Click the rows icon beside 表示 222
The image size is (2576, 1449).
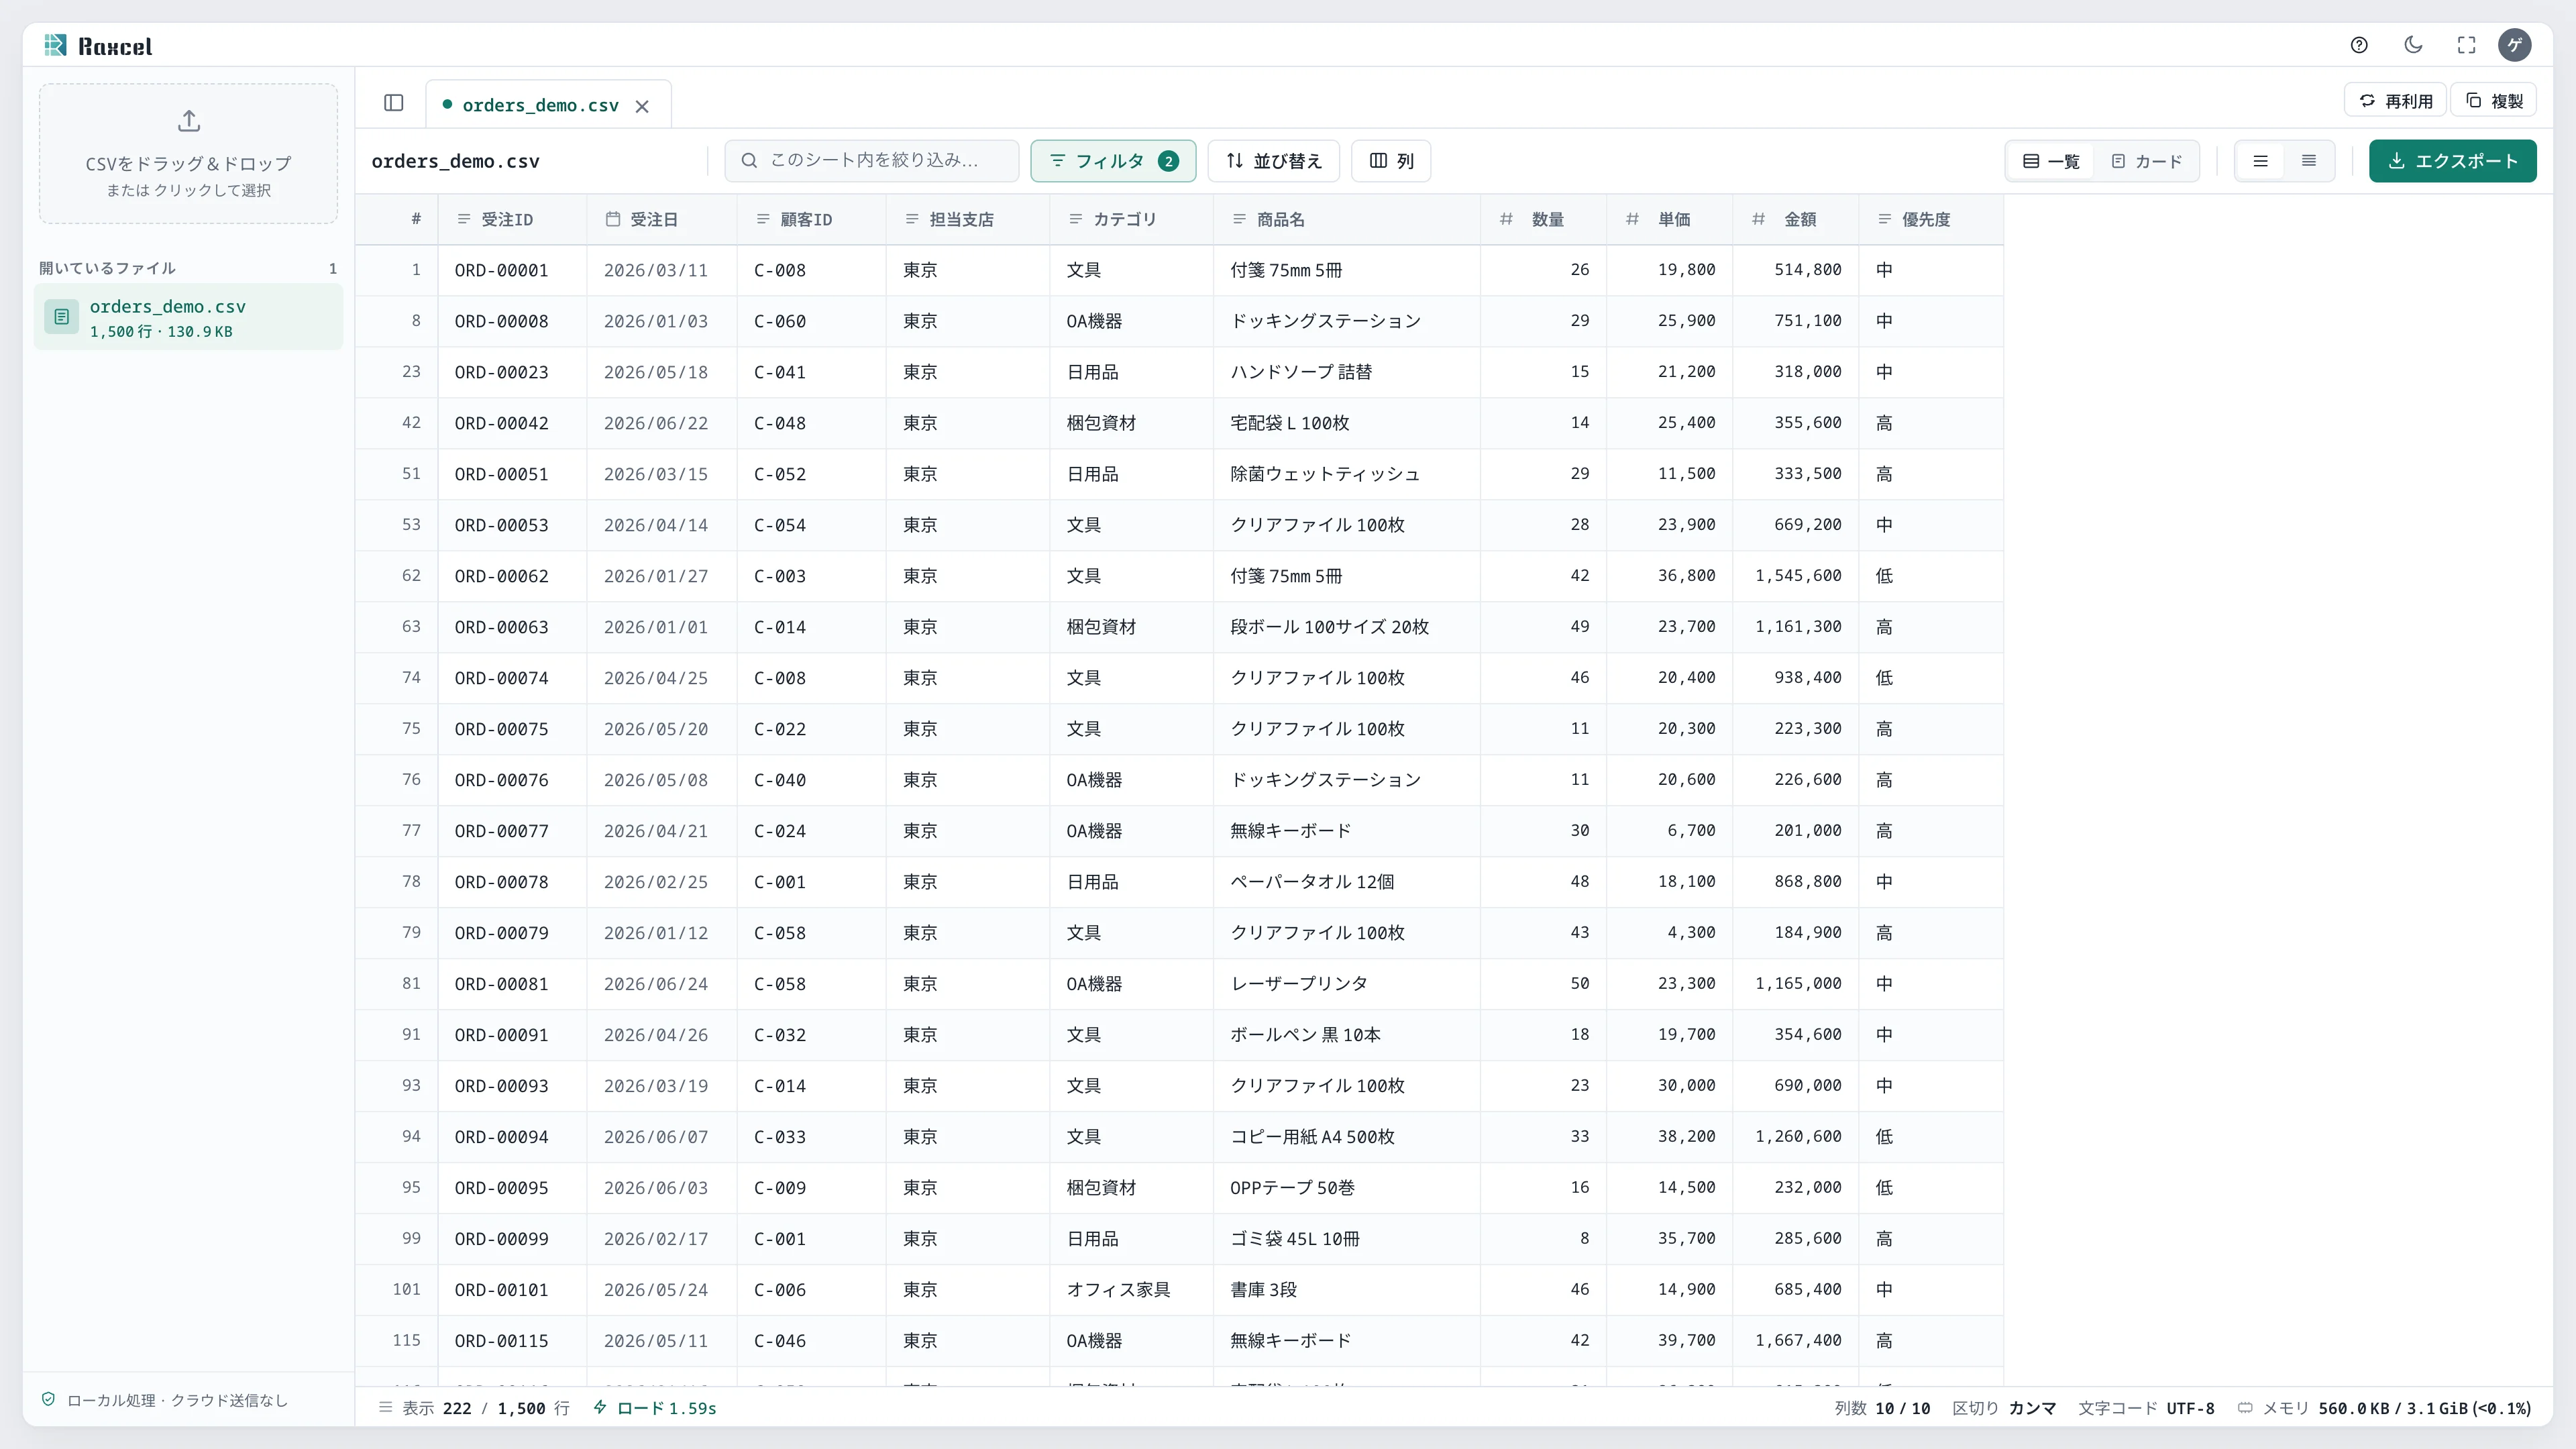(385, 1408)
